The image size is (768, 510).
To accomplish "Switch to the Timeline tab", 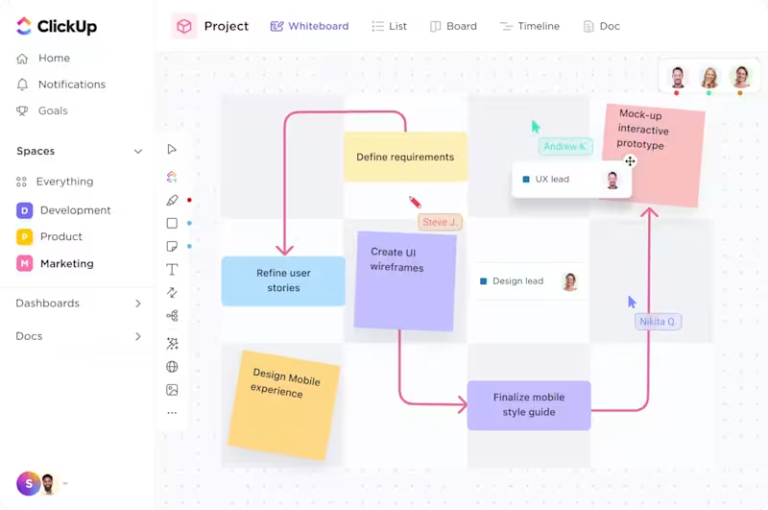I will click(x=529, y=26).
